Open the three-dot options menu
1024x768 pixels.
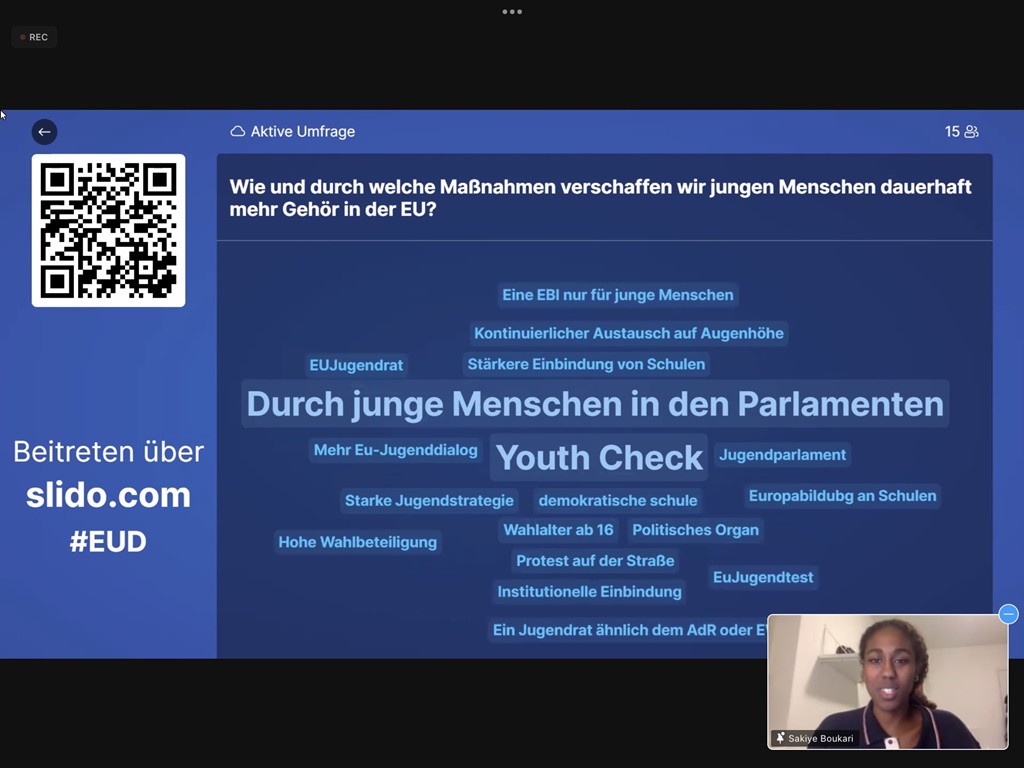pyautogui.click(x=512, y=12)
